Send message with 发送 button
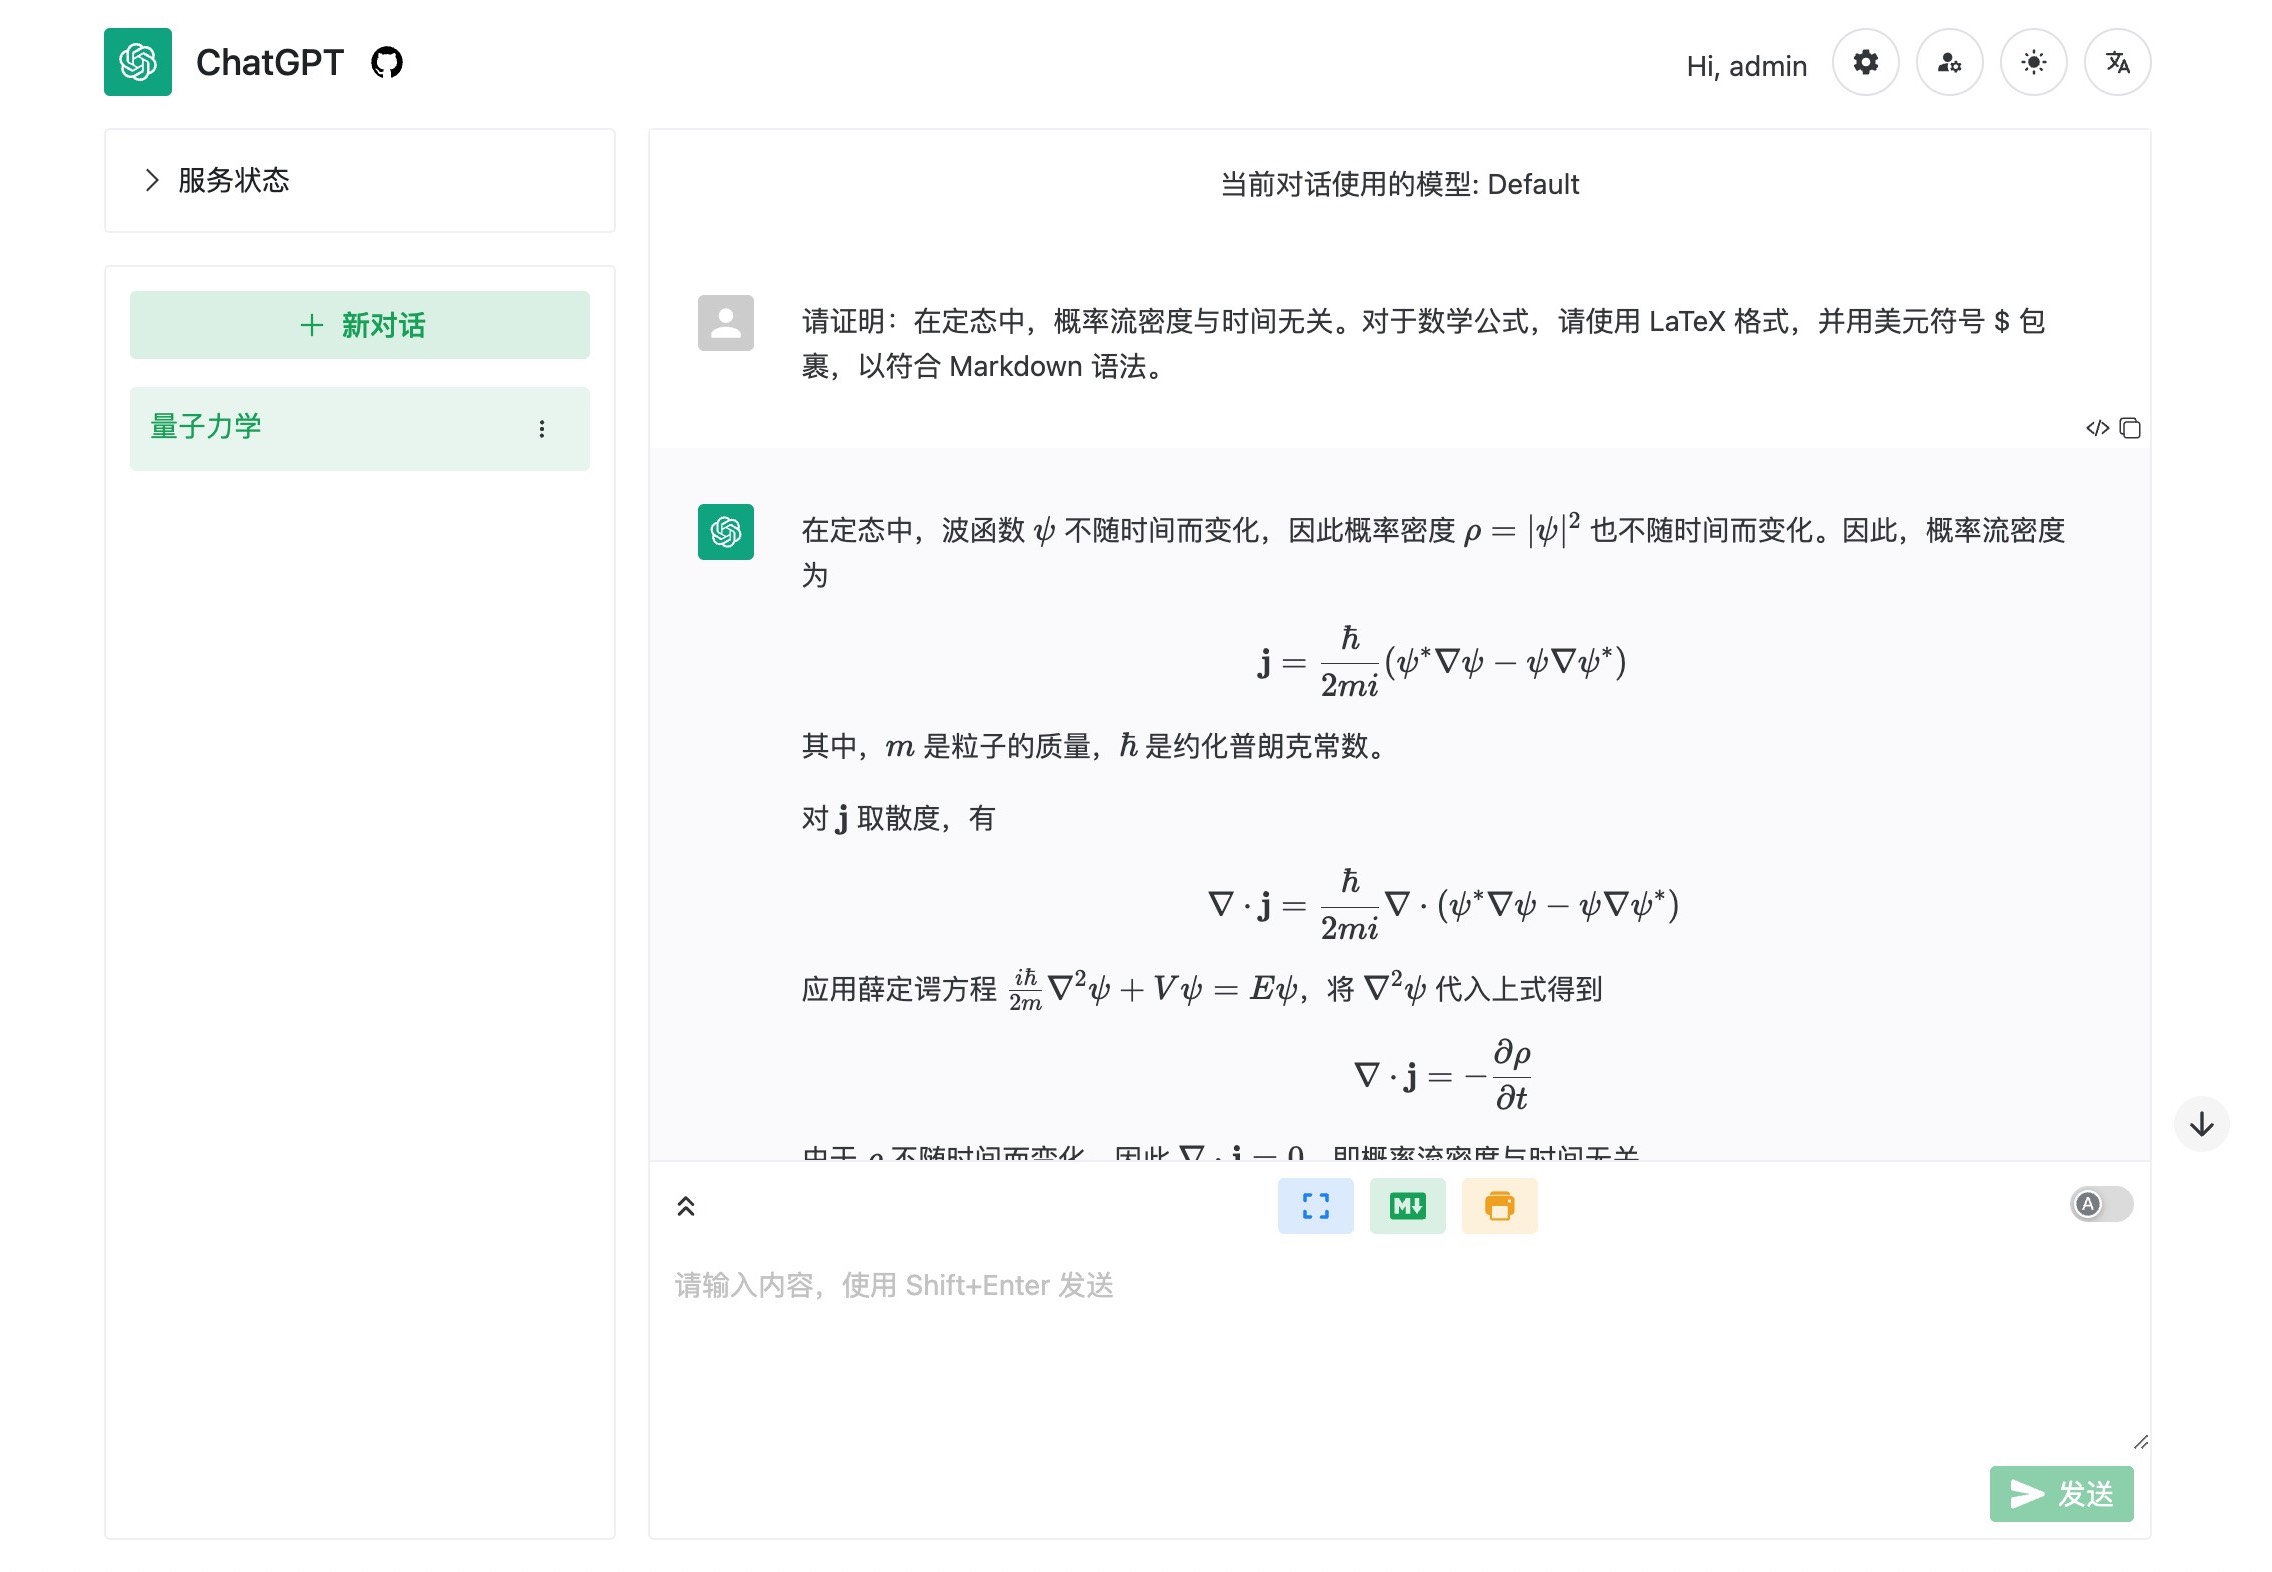This screenshot has height=1572, width=2272. (x=2061, y=1494)
